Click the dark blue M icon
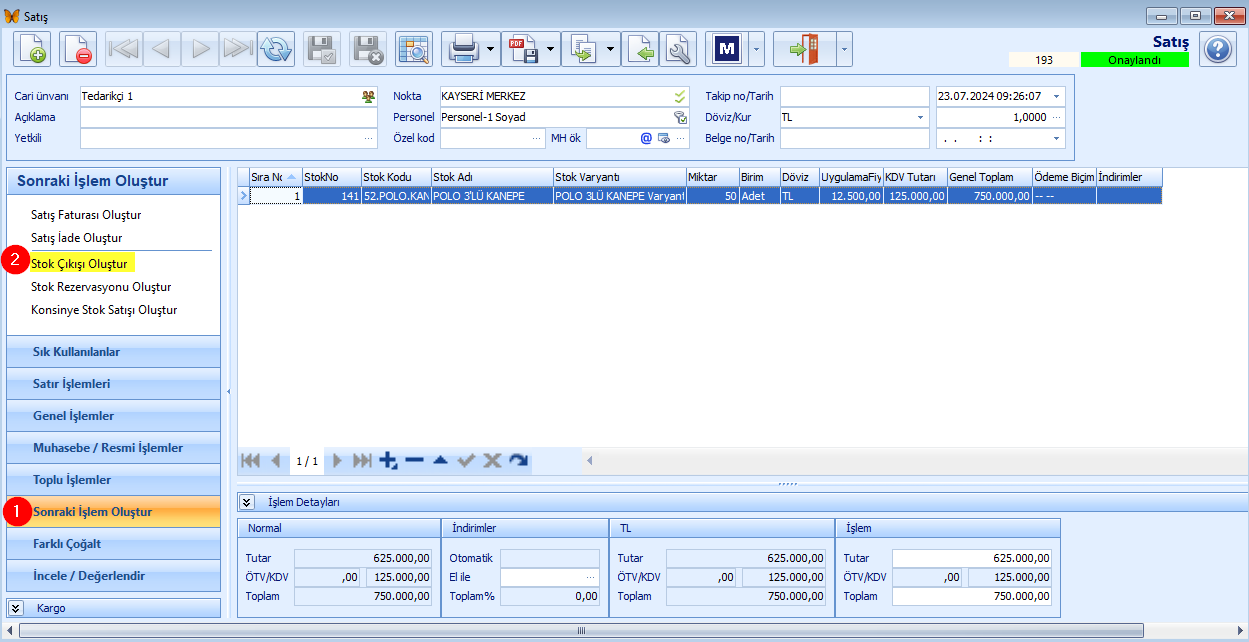The image size is (1249, 642). (x=727, y=48)
